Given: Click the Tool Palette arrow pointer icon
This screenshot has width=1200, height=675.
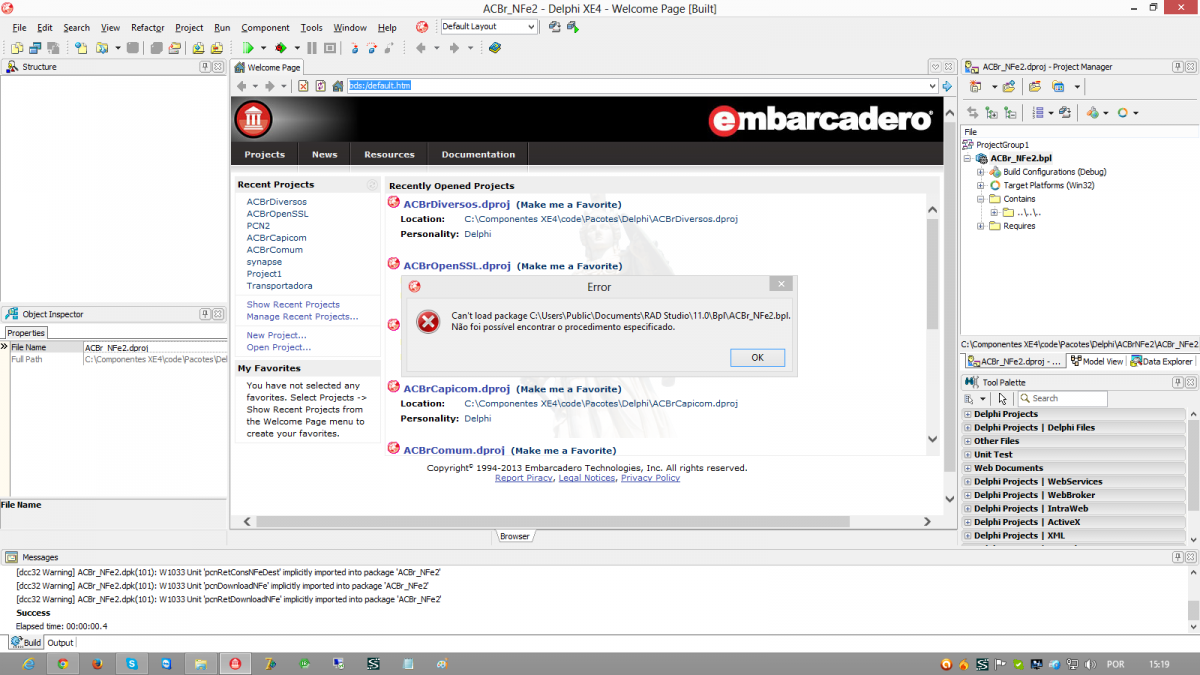Looking at the screenshot, I should tap(1003, 398).
